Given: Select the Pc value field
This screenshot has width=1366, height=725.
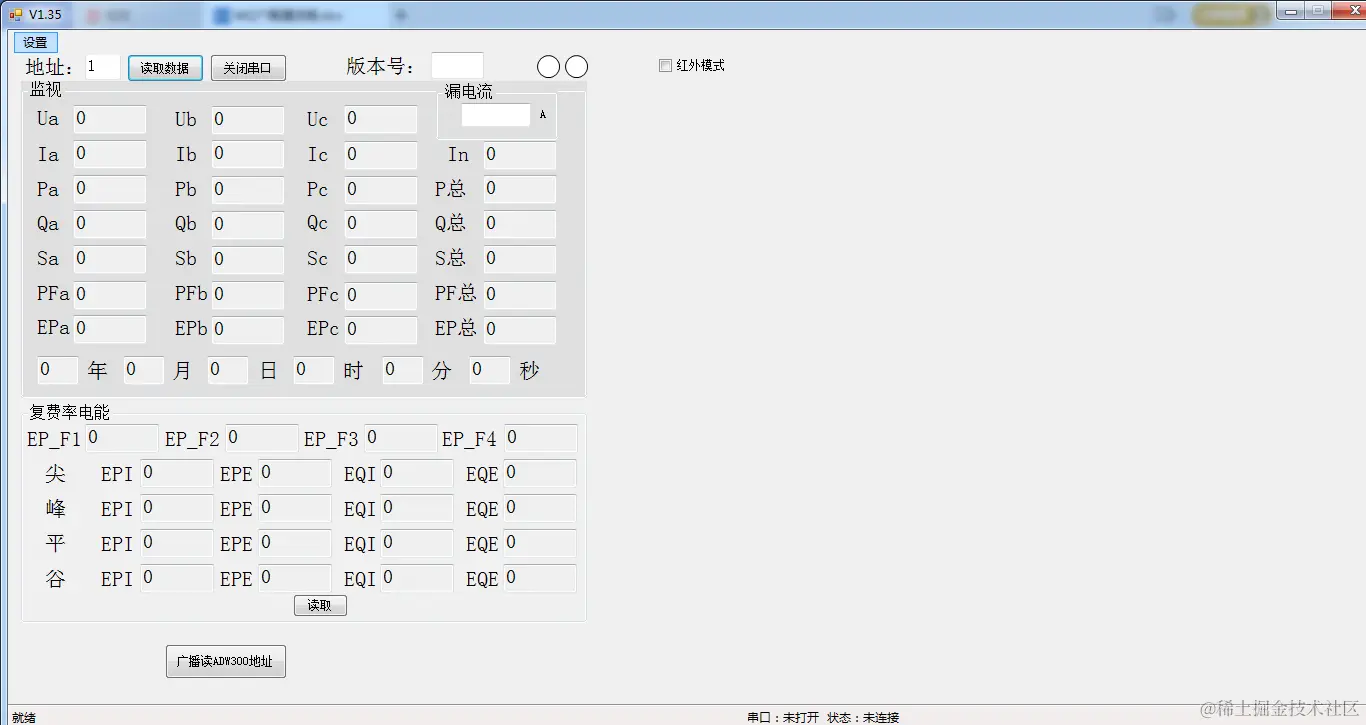Looking at the screenshot, I should [381, 190].
